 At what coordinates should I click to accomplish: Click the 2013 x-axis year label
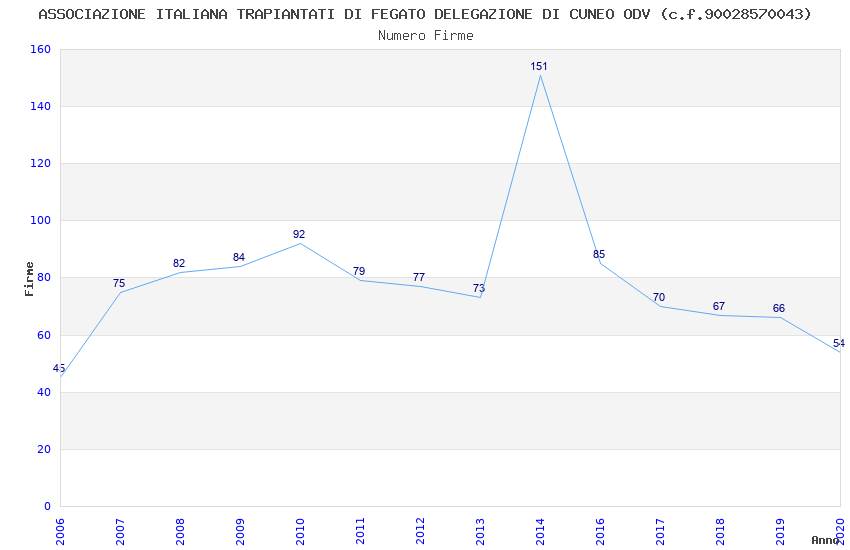[480, 532]
